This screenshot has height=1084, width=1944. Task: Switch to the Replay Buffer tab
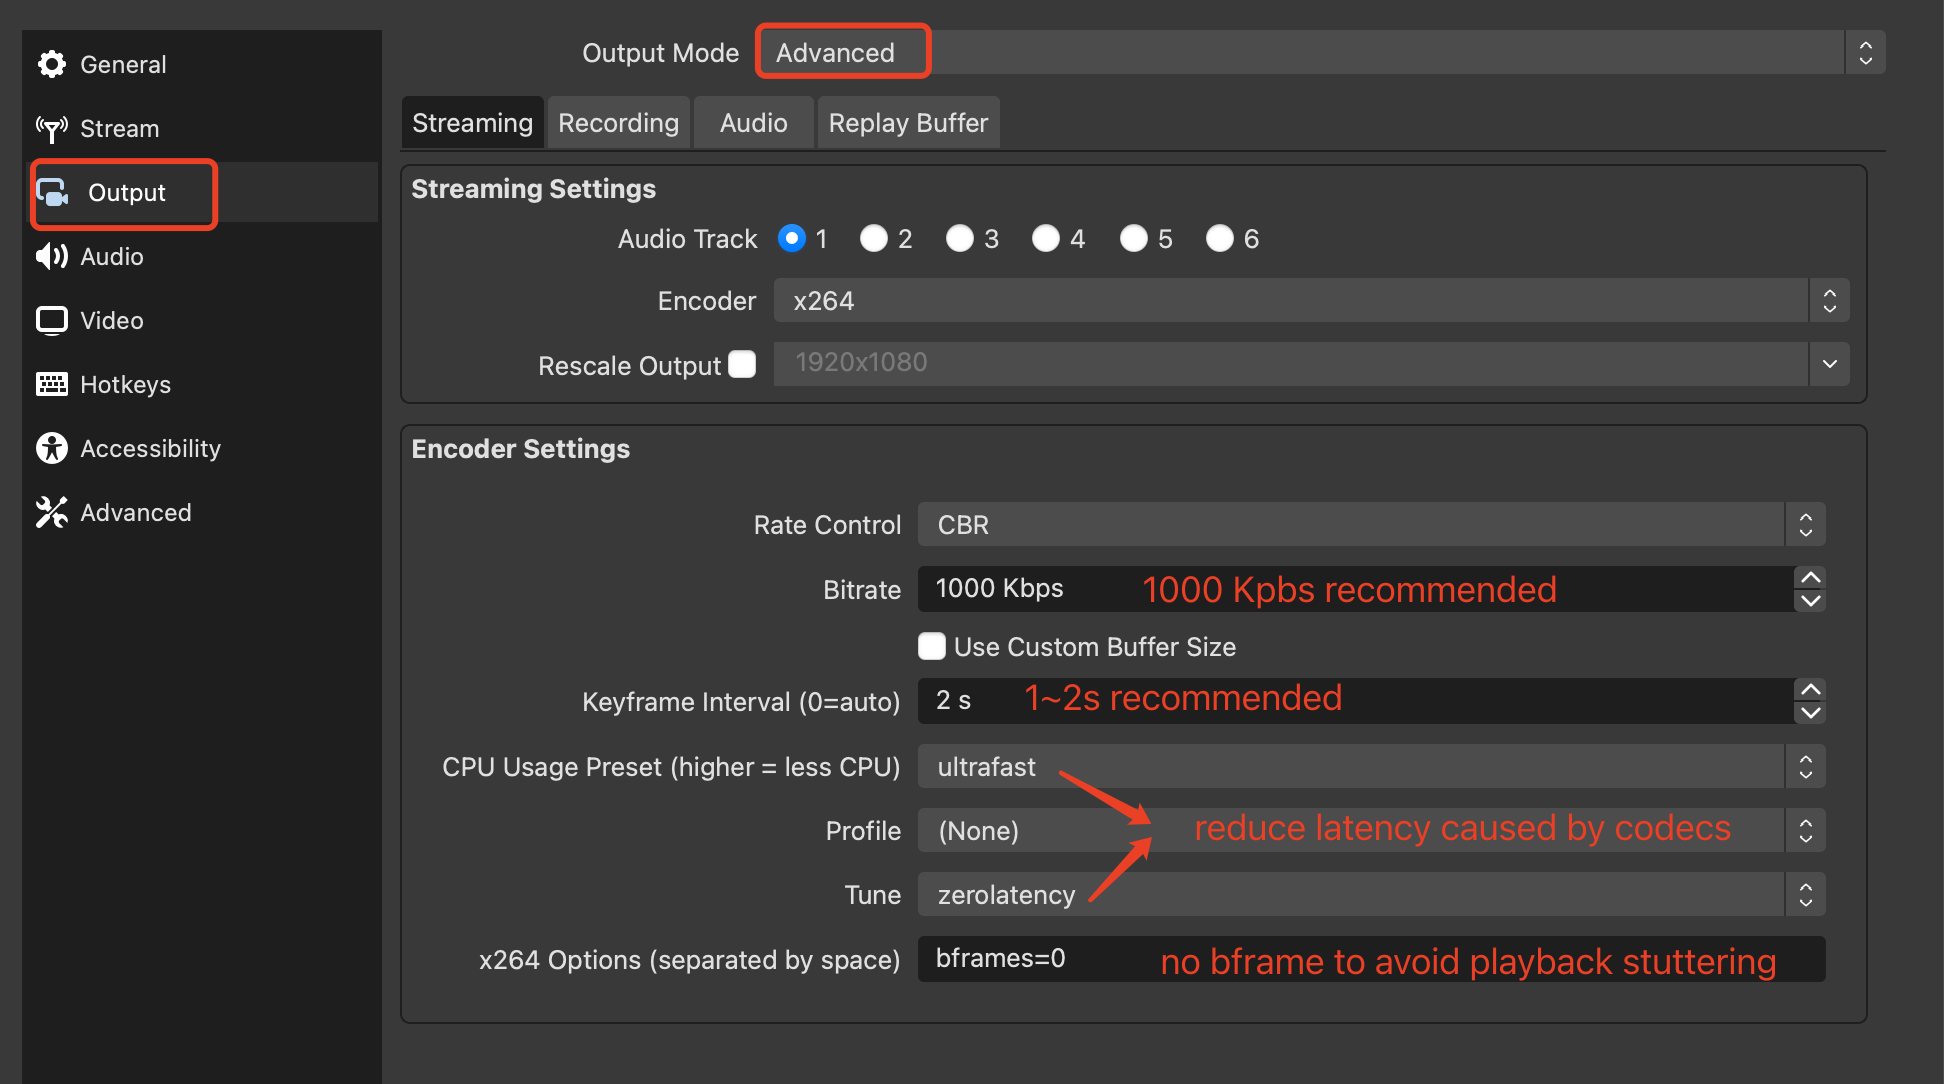coord(908,123)
